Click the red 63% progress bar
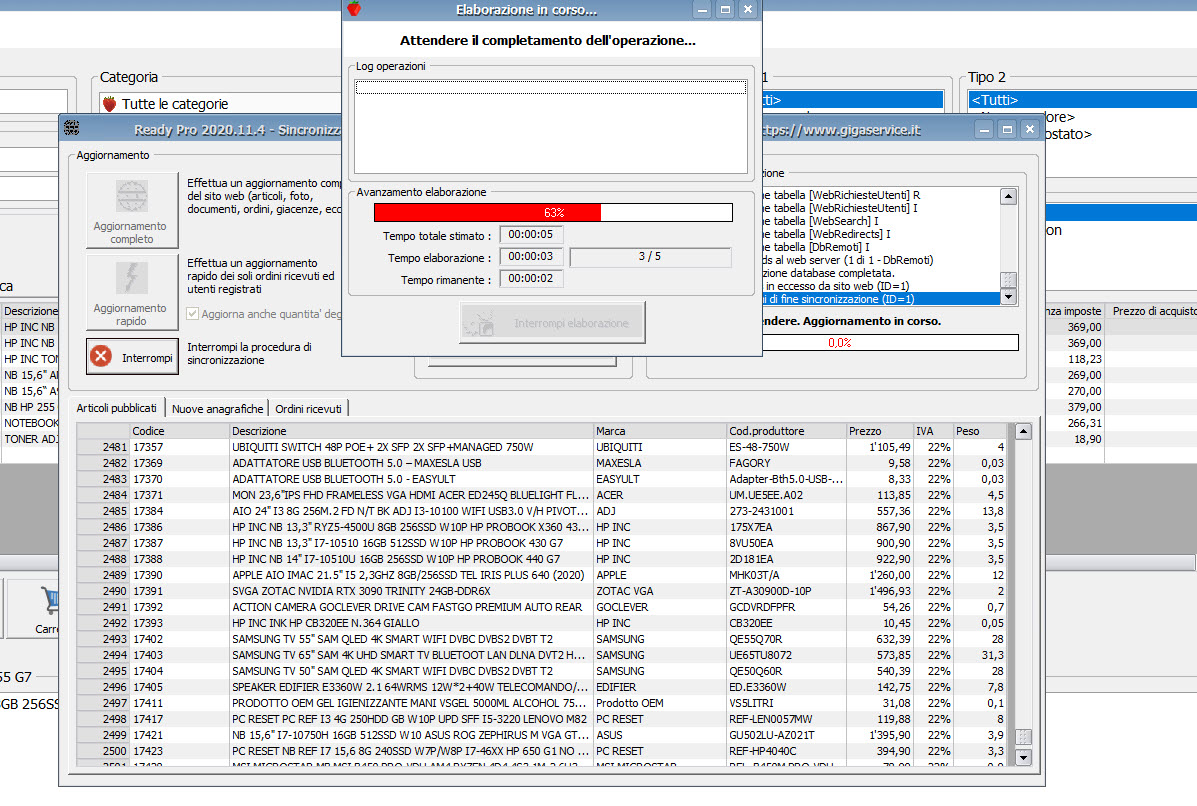Screen dimensions: 1197x806 tap(553, 212)
